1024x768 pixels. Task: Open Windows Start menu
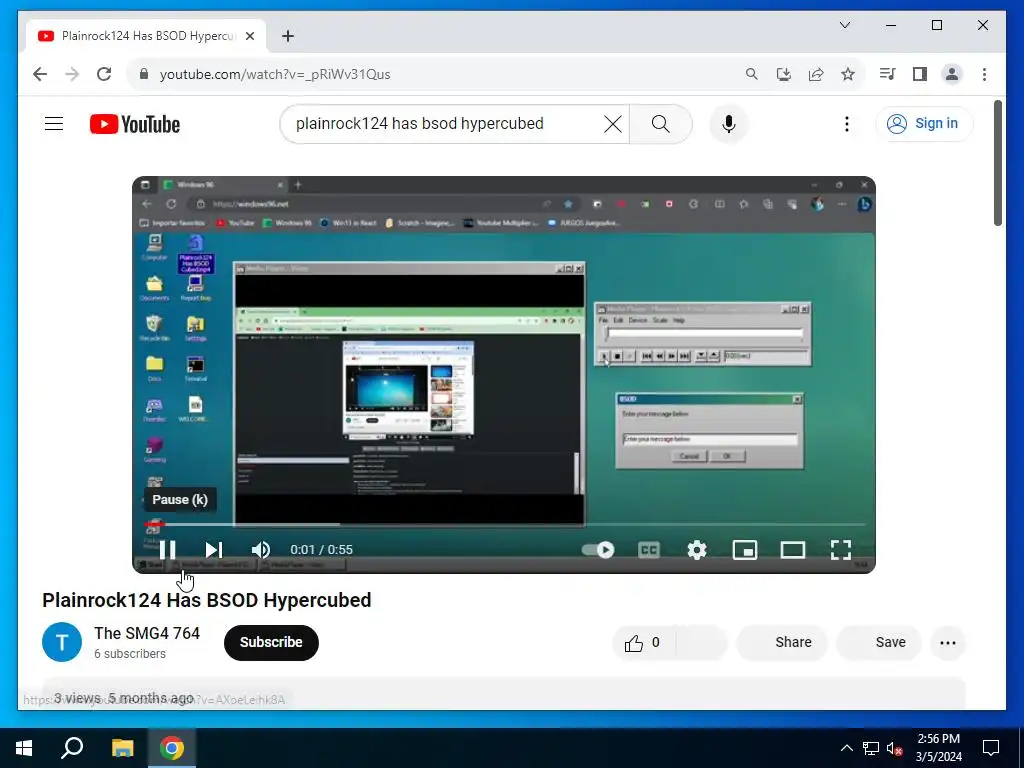click(24, 748)
